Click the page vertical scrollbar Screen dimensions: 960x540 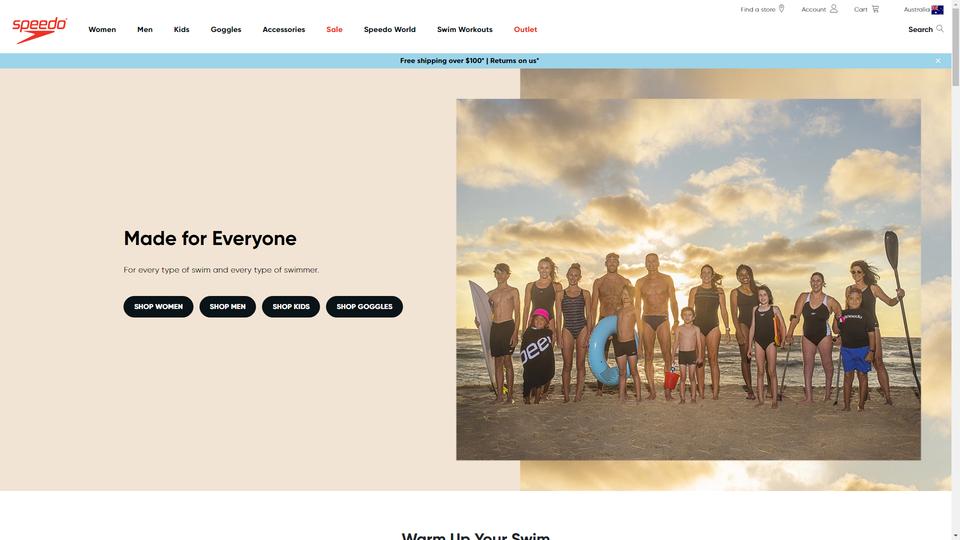tap(956, 270)
